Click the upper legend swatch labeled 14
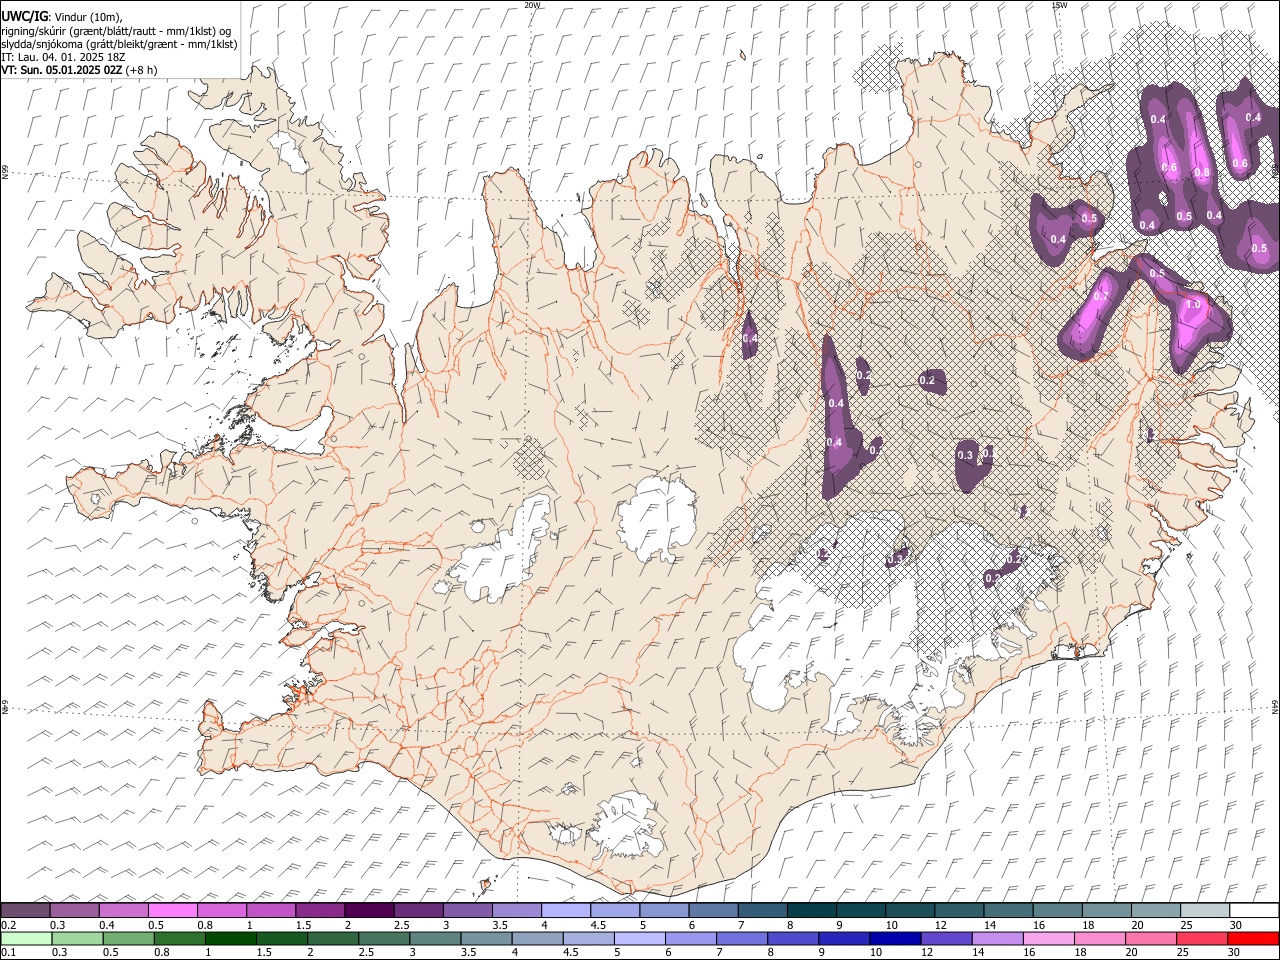Screen dimensions: 1280x960 (x=1007, y=910)
